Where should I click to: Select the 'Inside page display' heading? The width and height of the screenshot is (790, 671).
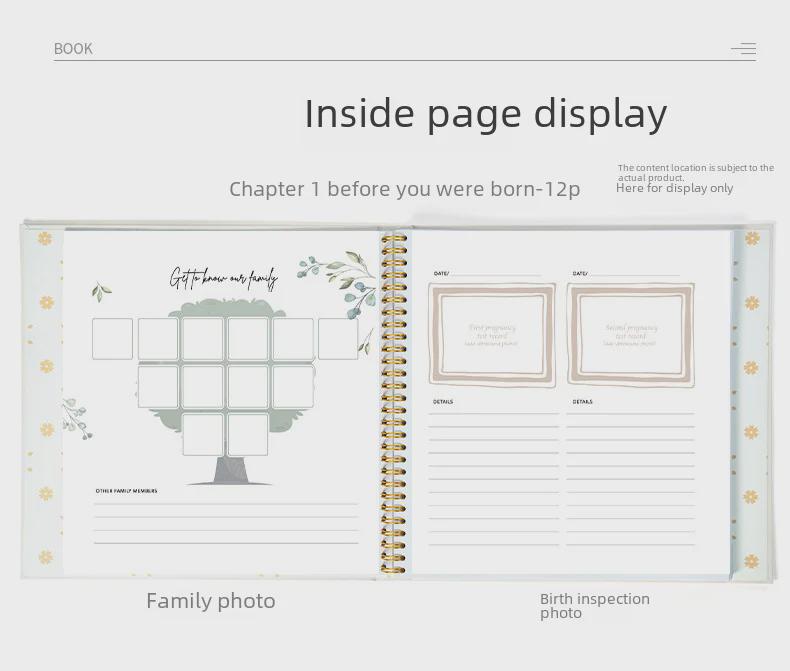pos(486,114)
